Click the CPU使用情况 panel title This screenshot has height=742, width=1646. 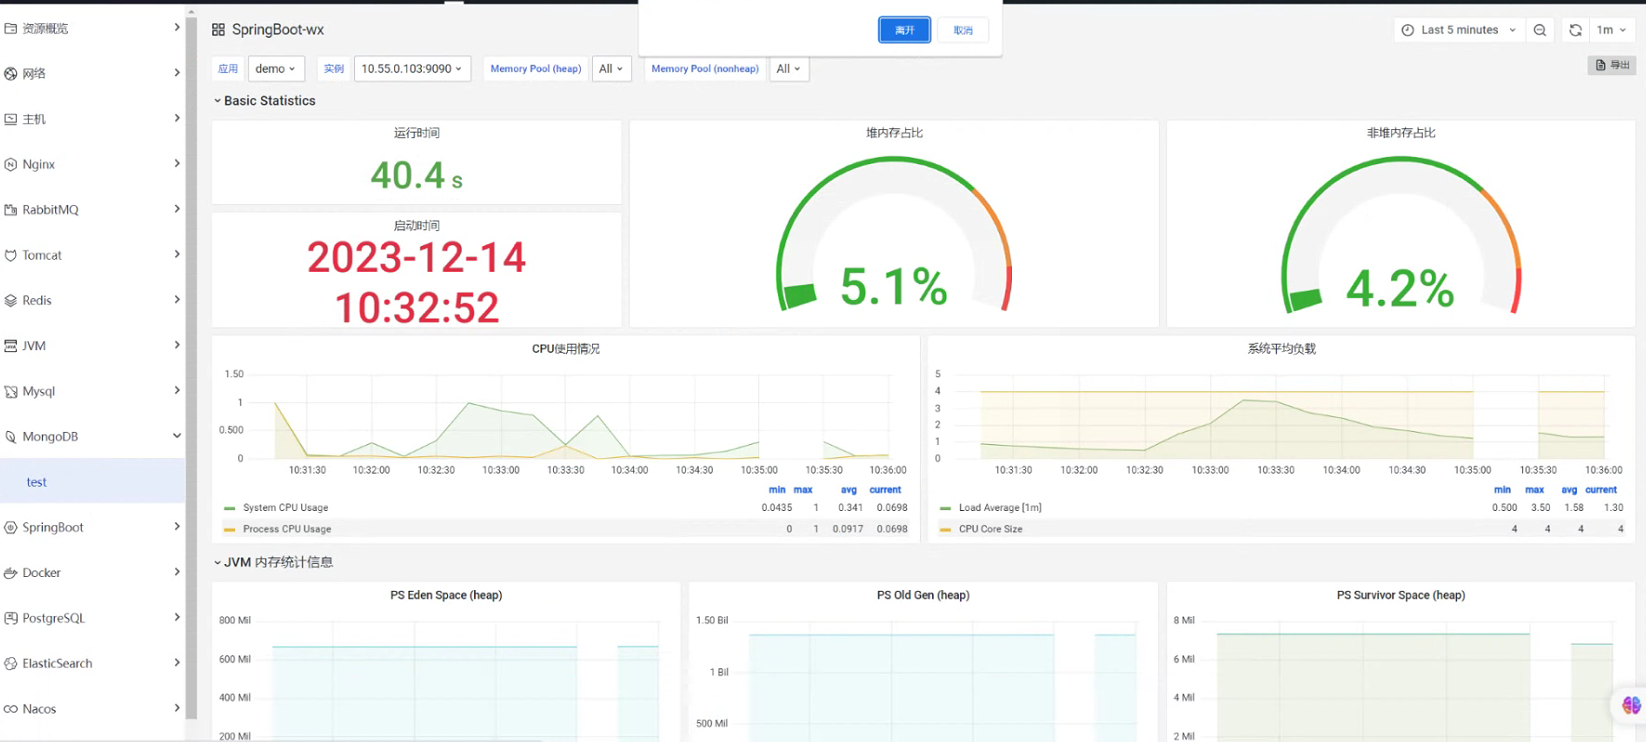coord(566,349)
